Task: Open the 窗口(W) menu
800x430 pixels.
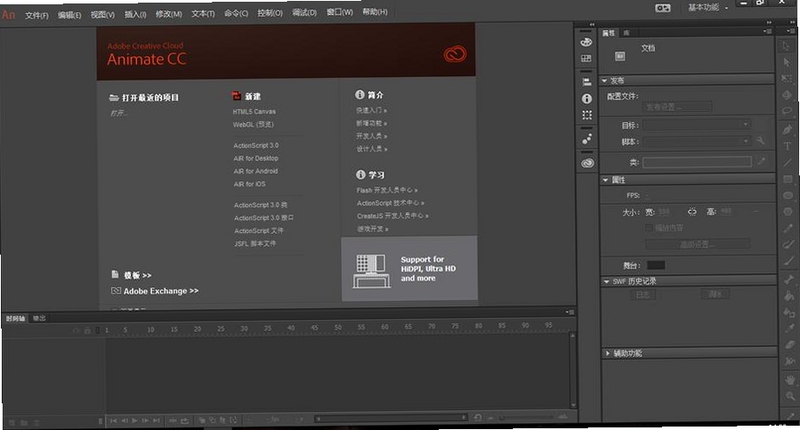Action: [340, 12]
